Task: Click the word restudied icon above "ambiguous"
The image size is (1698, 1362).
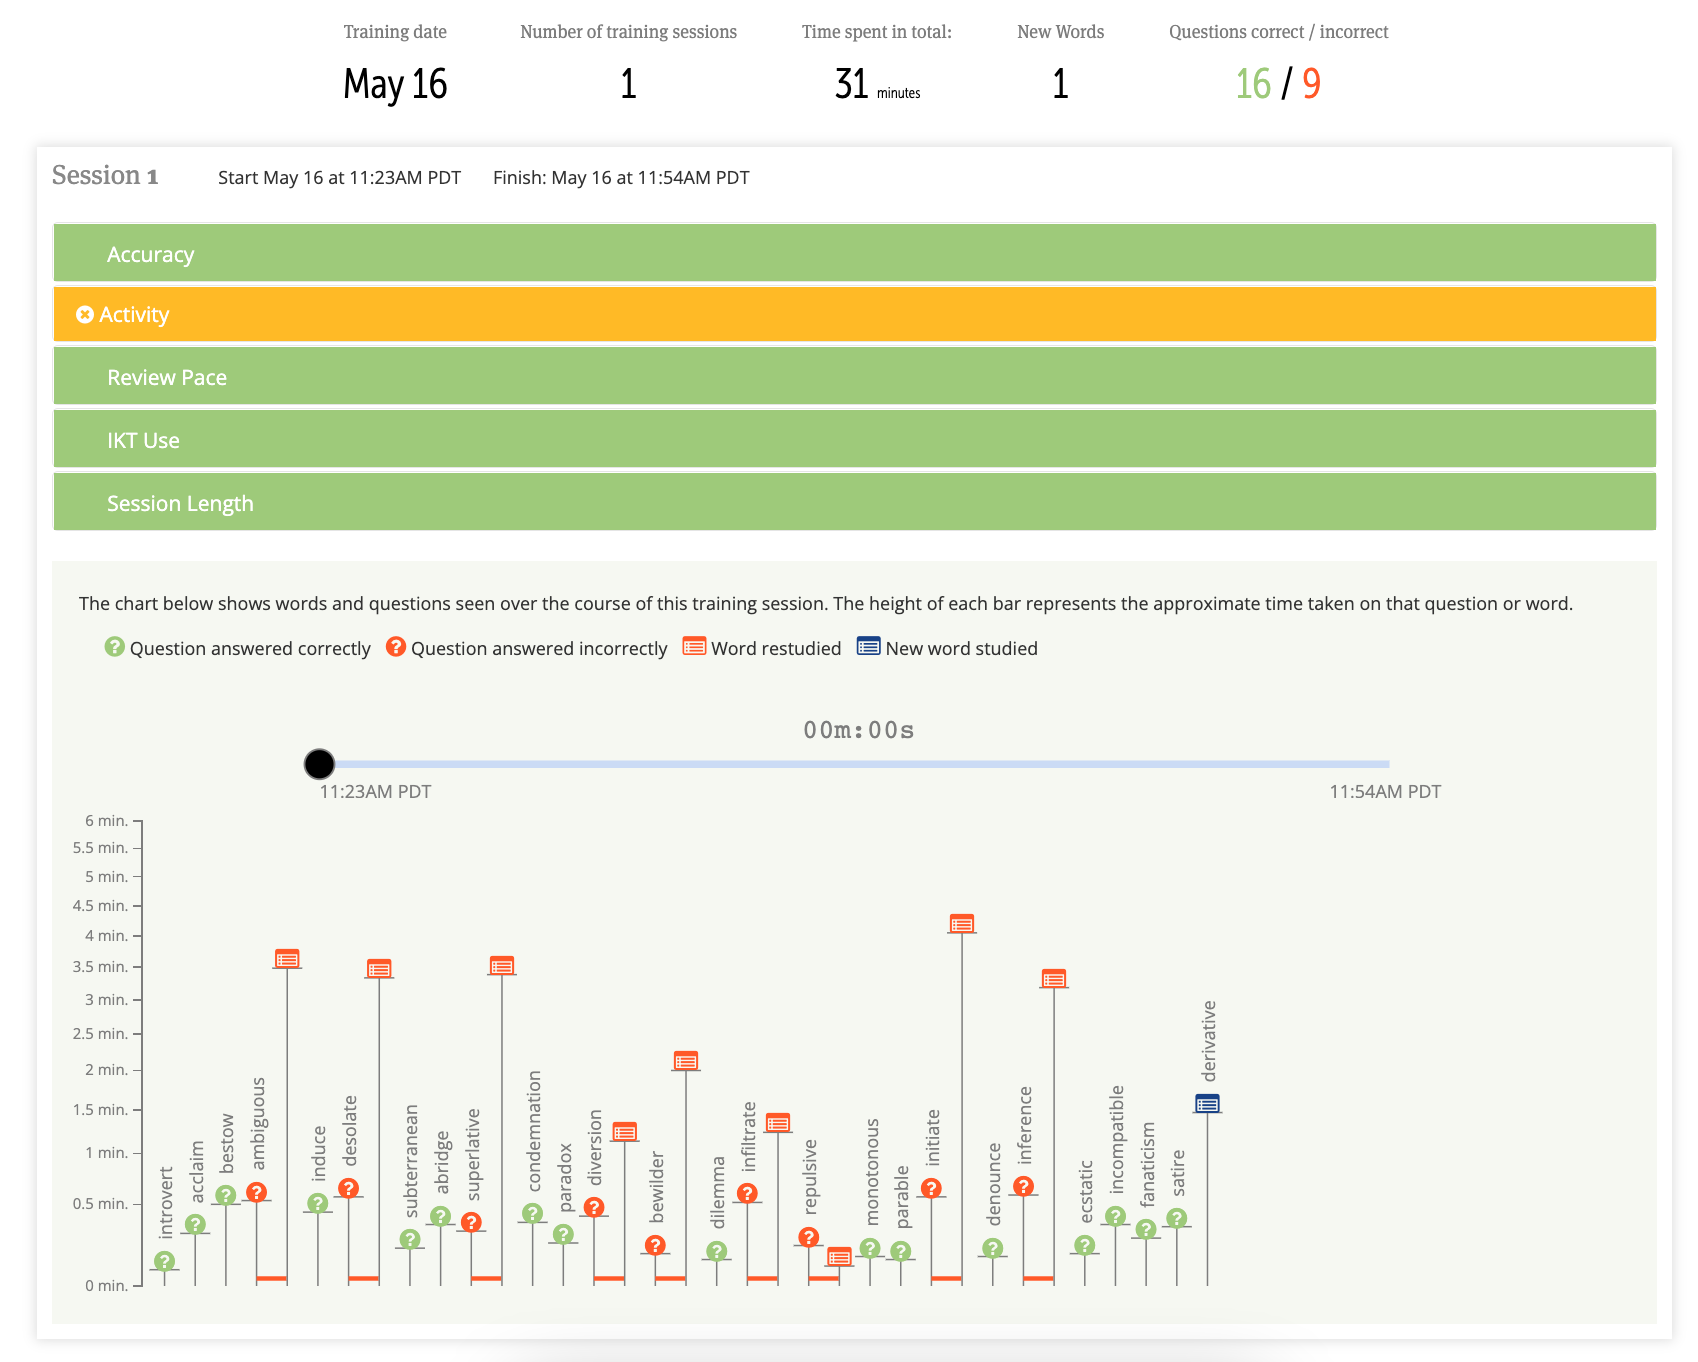Action: tap(285, 958)
